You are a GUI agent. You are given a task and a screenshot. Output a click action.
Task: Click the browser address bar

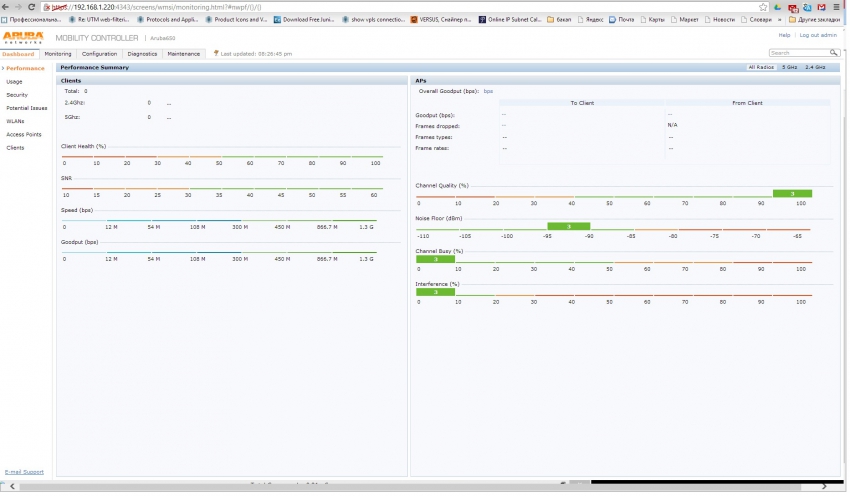point(401,7)
